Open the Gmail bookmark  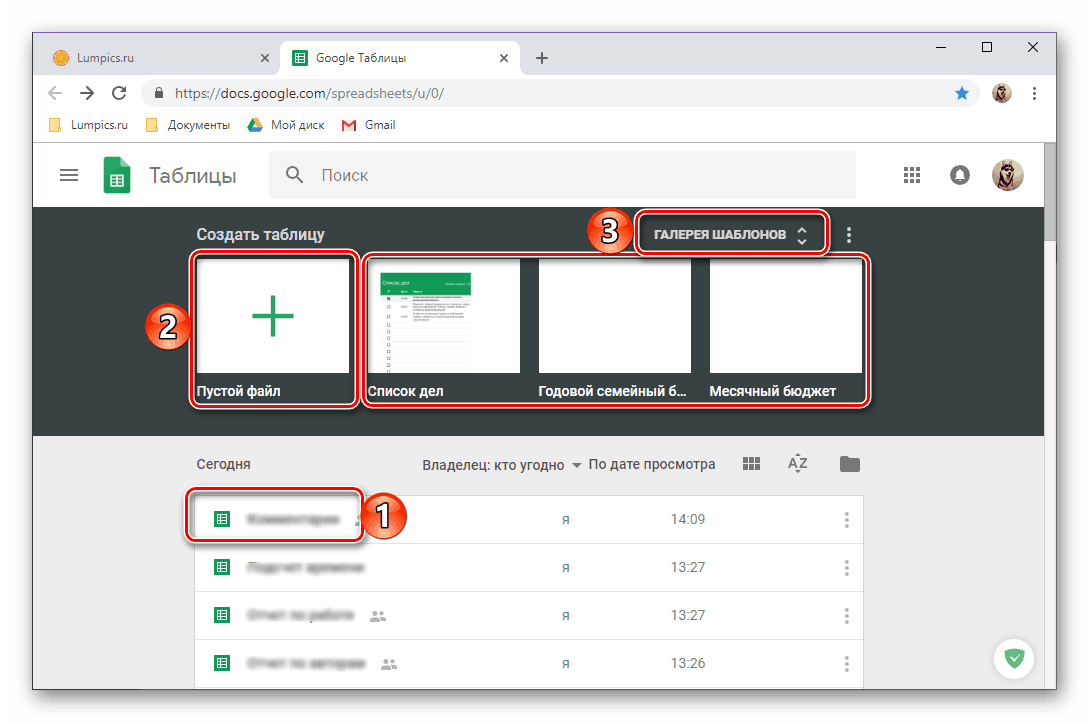click(x=369, y=125)
